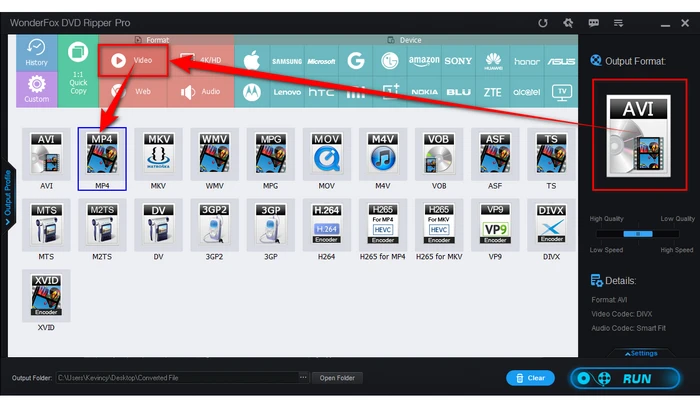700x407 pixels.
Task: Collapse the Output Profile side panel
Action: pos(8,195)
